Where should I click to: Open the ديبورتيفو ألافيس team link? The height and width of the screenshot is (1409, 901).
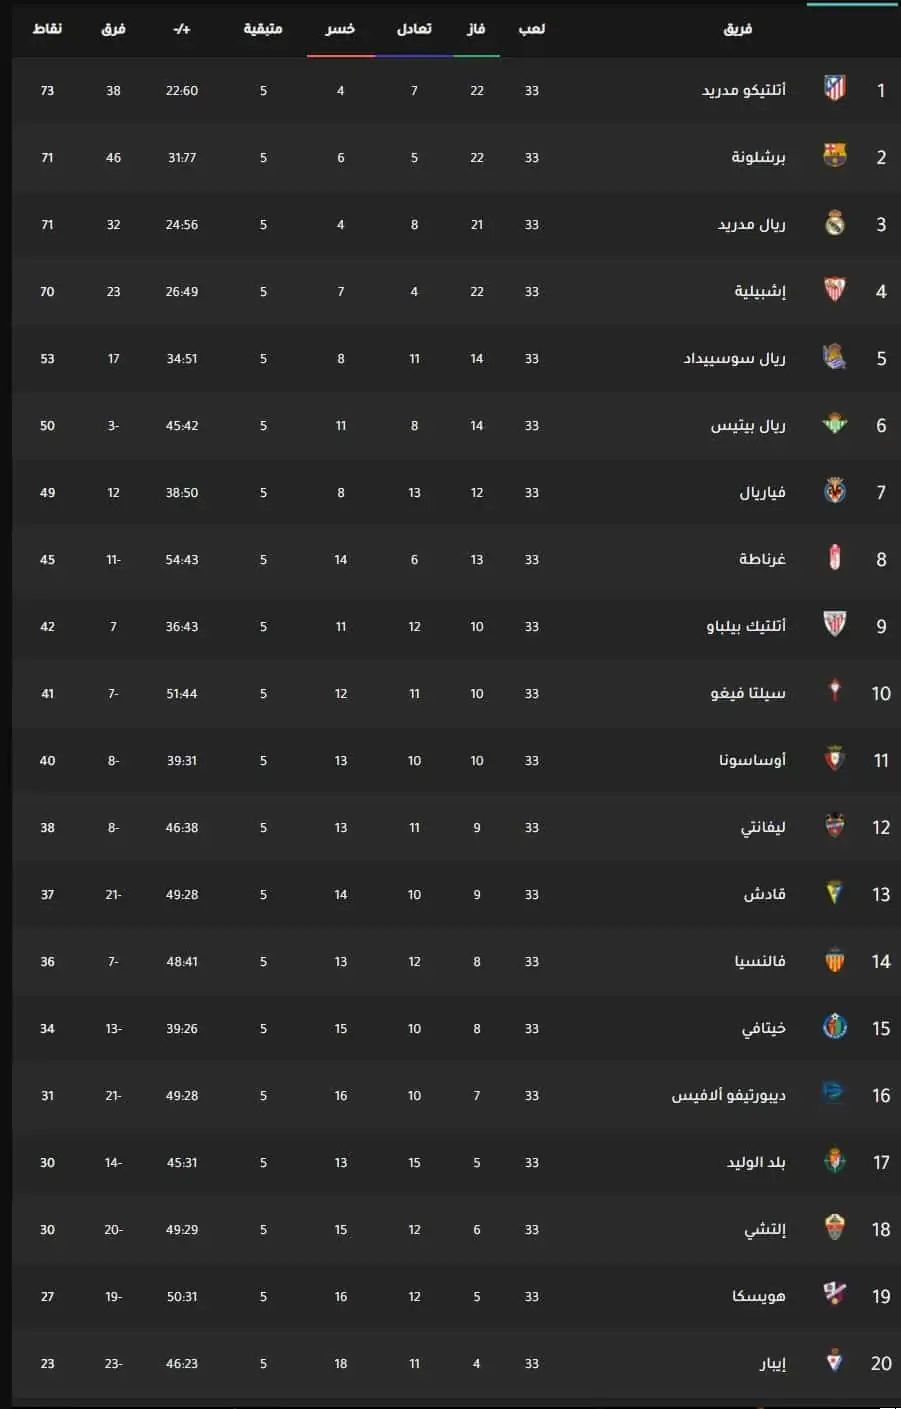click(x=729, y=1095)
